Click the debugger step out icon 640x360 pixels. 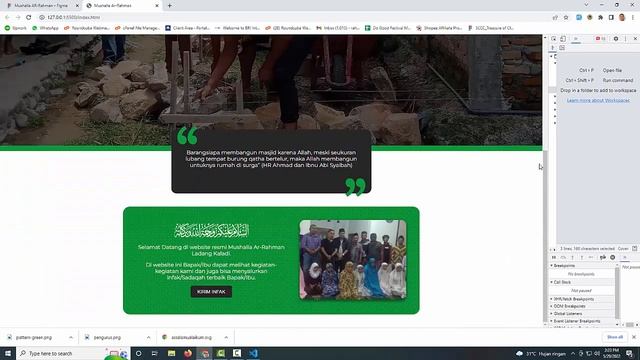[x=582, y=258]
